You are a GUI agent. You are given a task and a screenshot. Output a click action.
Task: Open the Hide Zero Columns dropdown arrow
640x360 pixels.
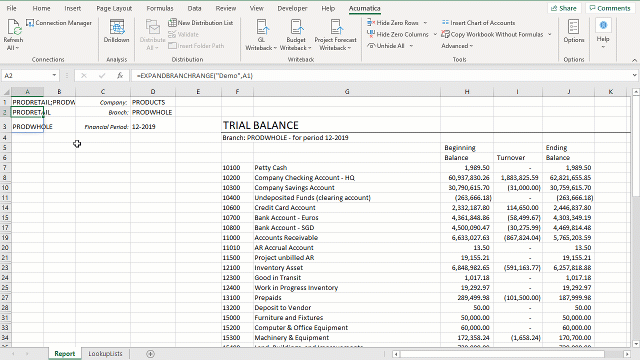coord(435,34)
